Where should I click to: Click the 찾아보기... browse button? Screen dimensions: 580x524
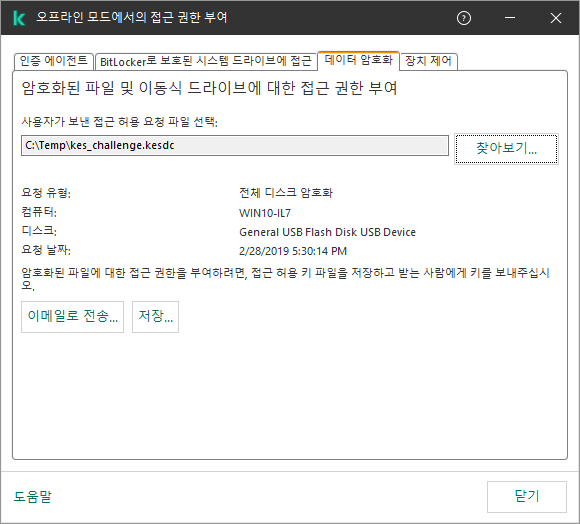coord(506,149)
